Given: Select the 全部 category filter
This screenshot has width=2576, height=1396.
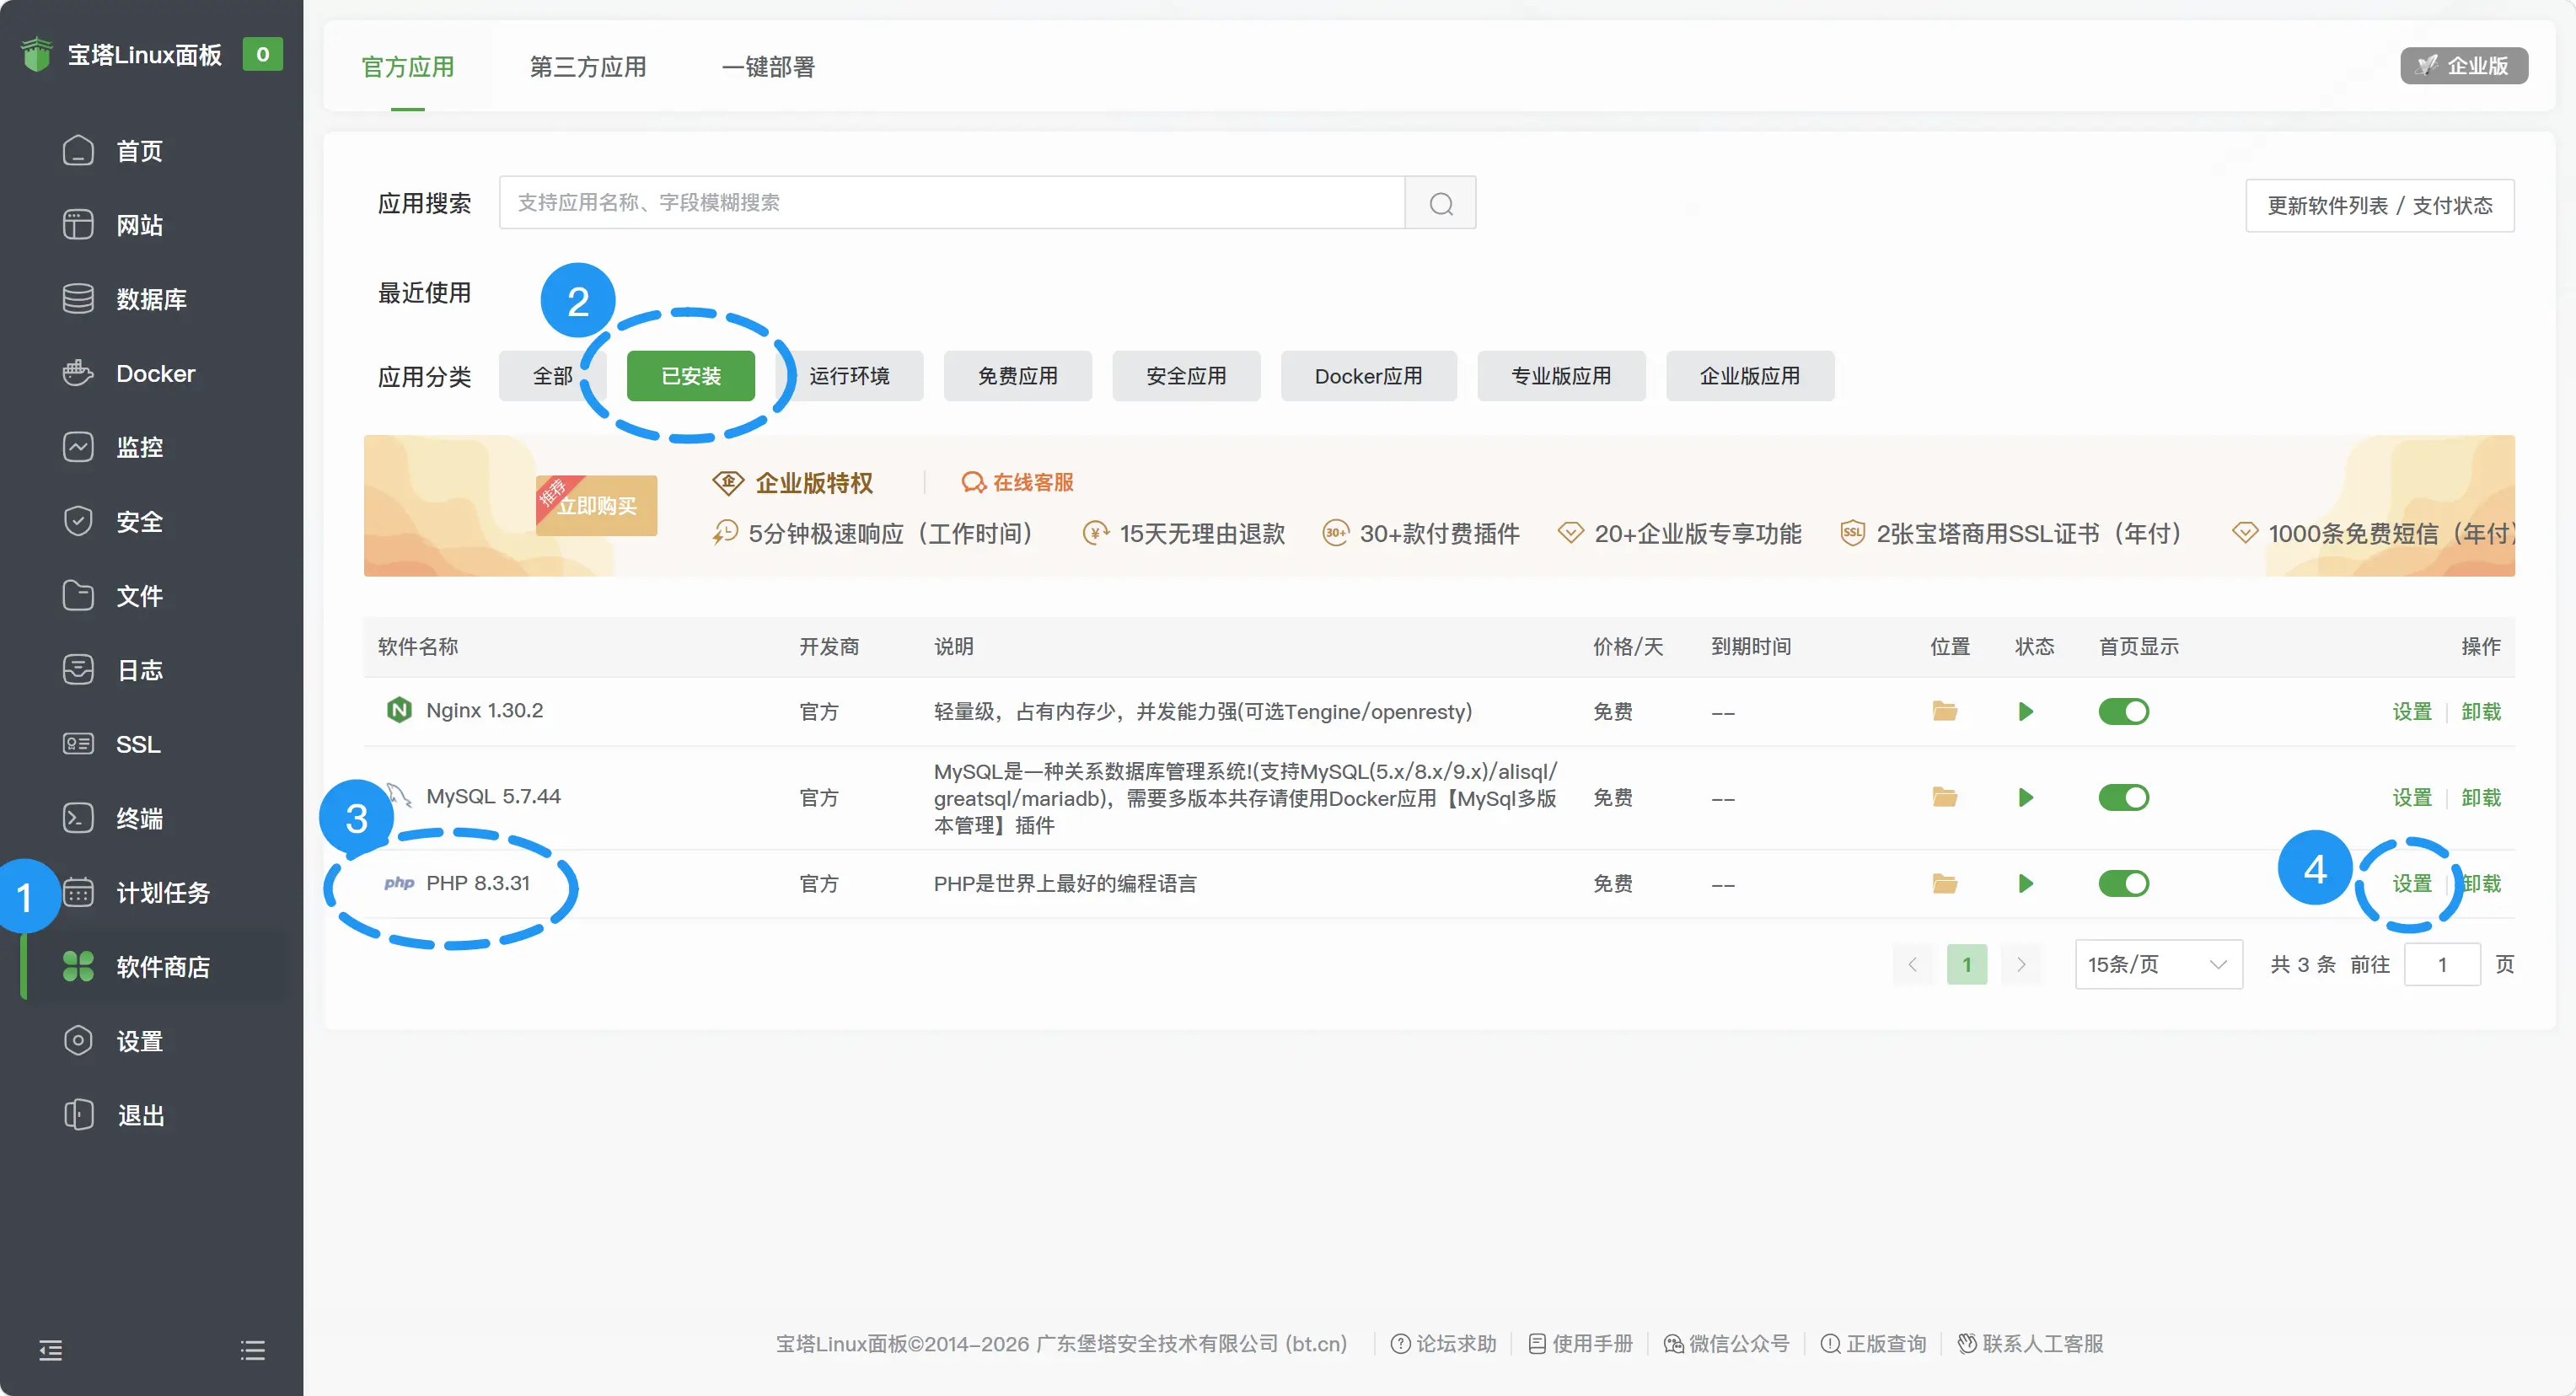Looking at the screenshot, I should (553, 376).
